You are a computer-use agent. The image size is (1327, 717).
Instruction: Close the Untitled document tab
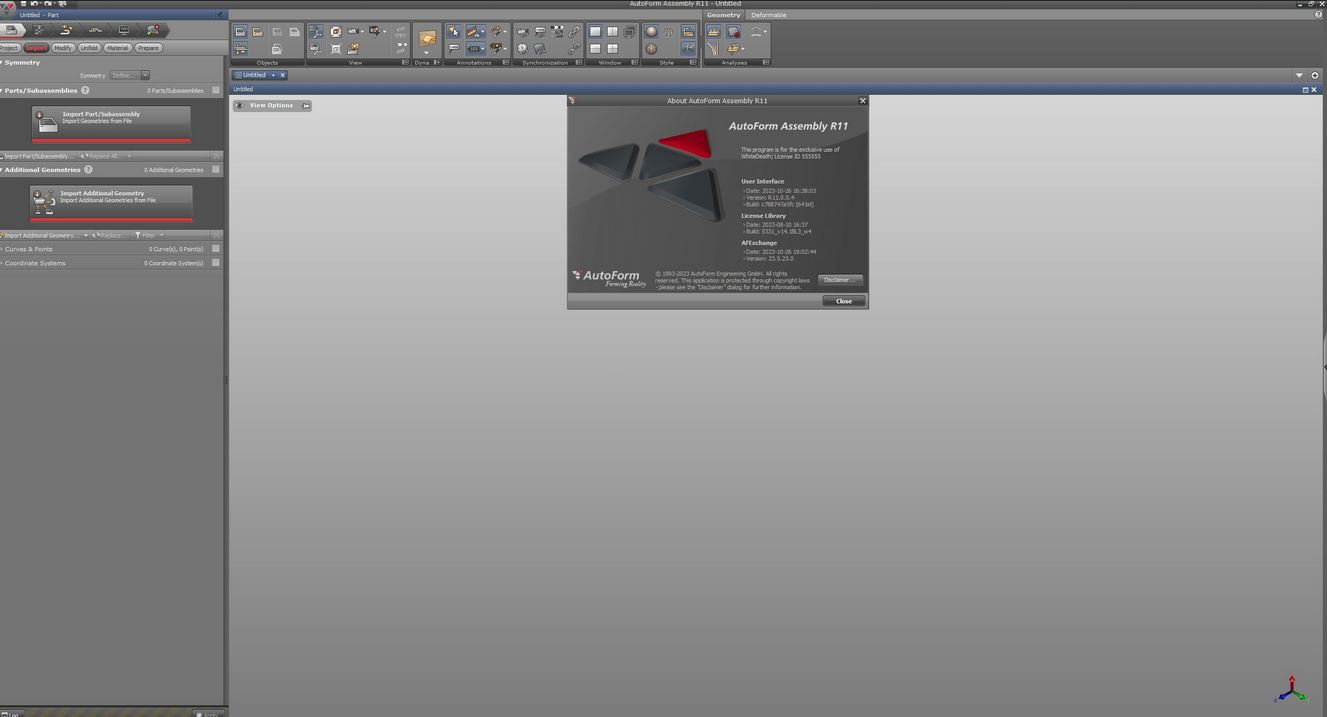coord(282,75)
